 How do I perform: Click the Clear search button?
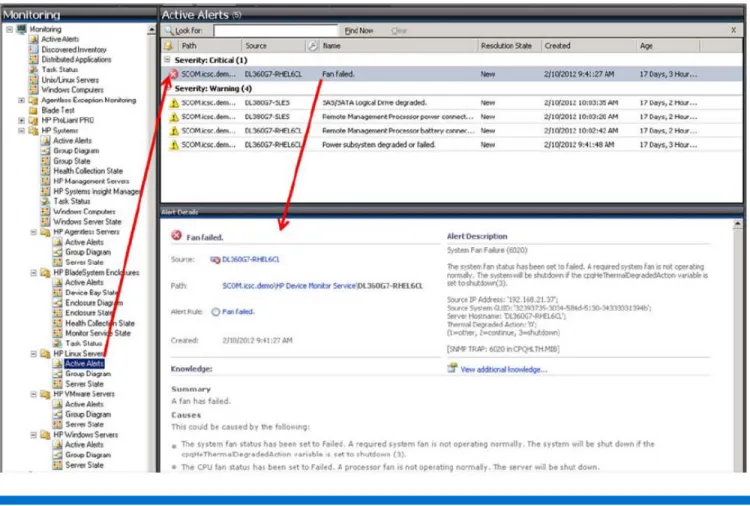[x=398, y=31]
